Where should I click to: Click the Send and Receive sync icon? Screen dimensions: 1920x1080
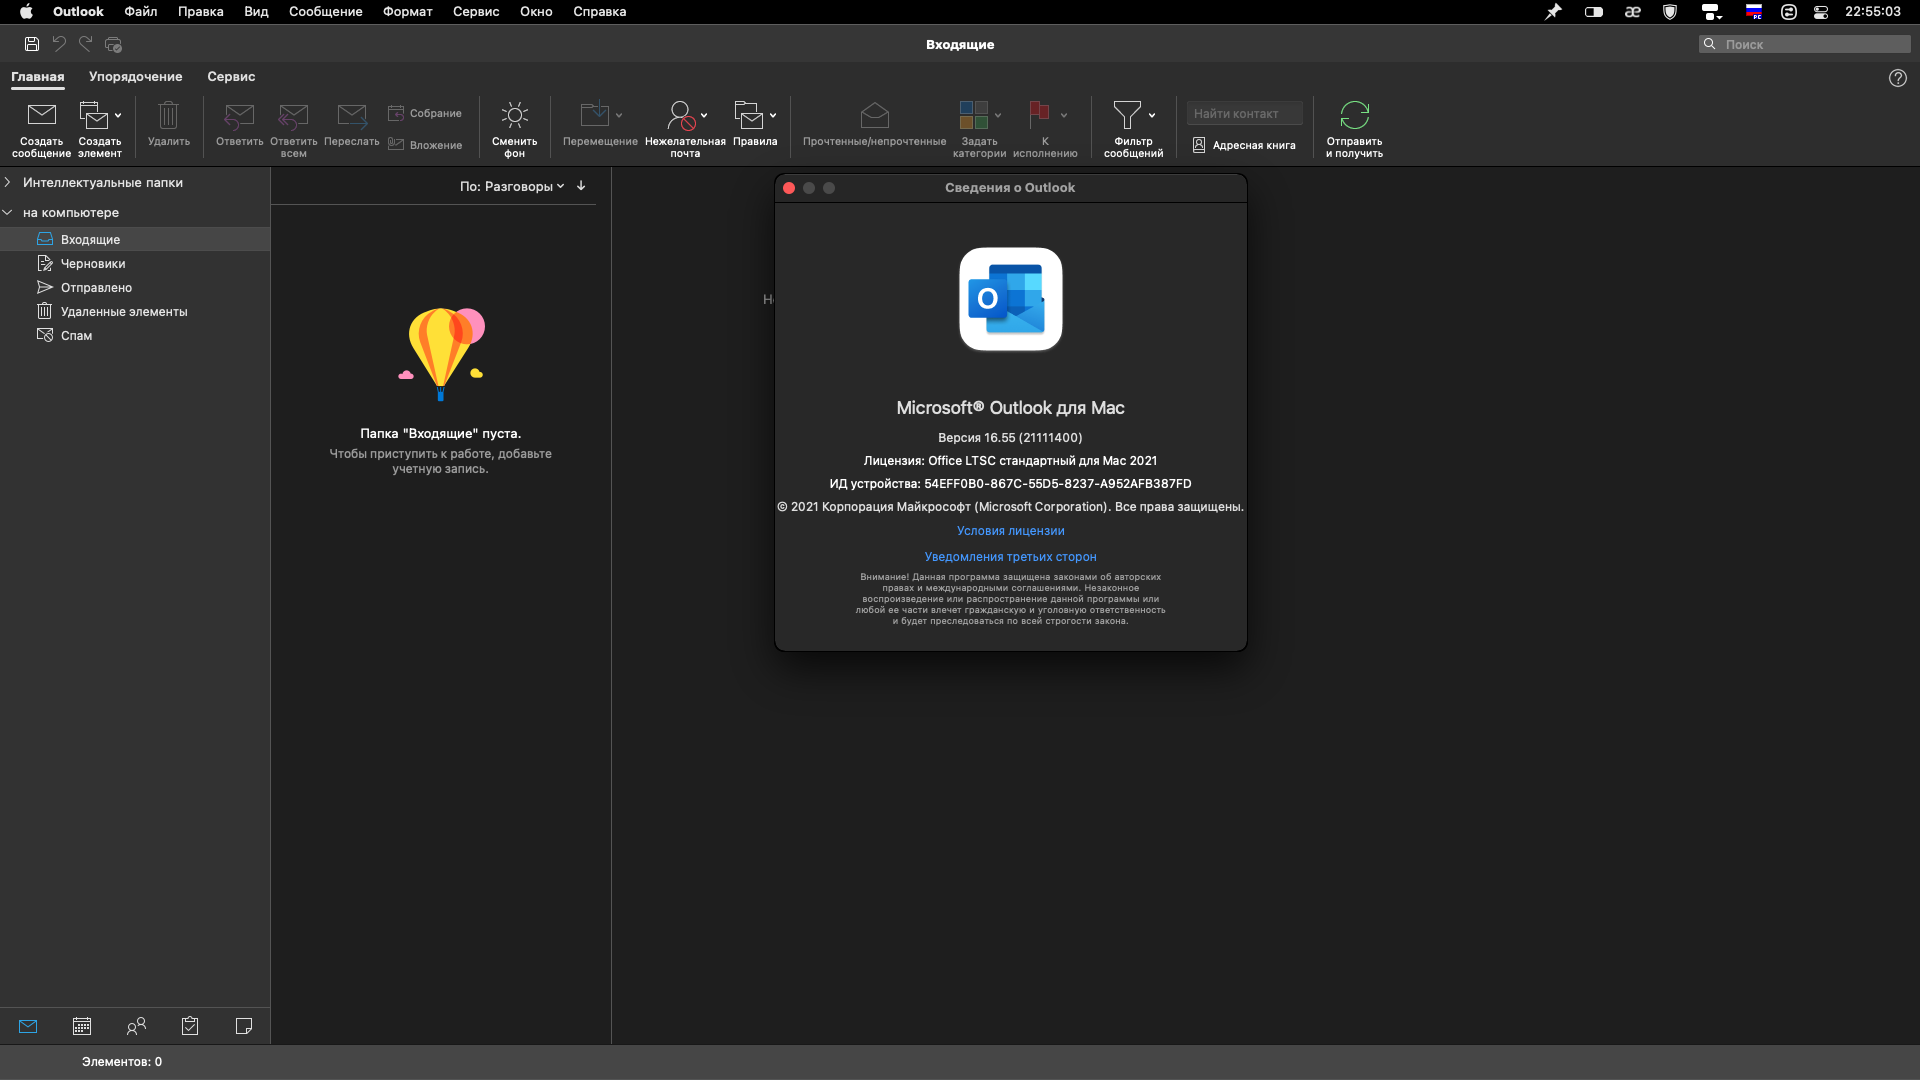(x=1354, y=115)
